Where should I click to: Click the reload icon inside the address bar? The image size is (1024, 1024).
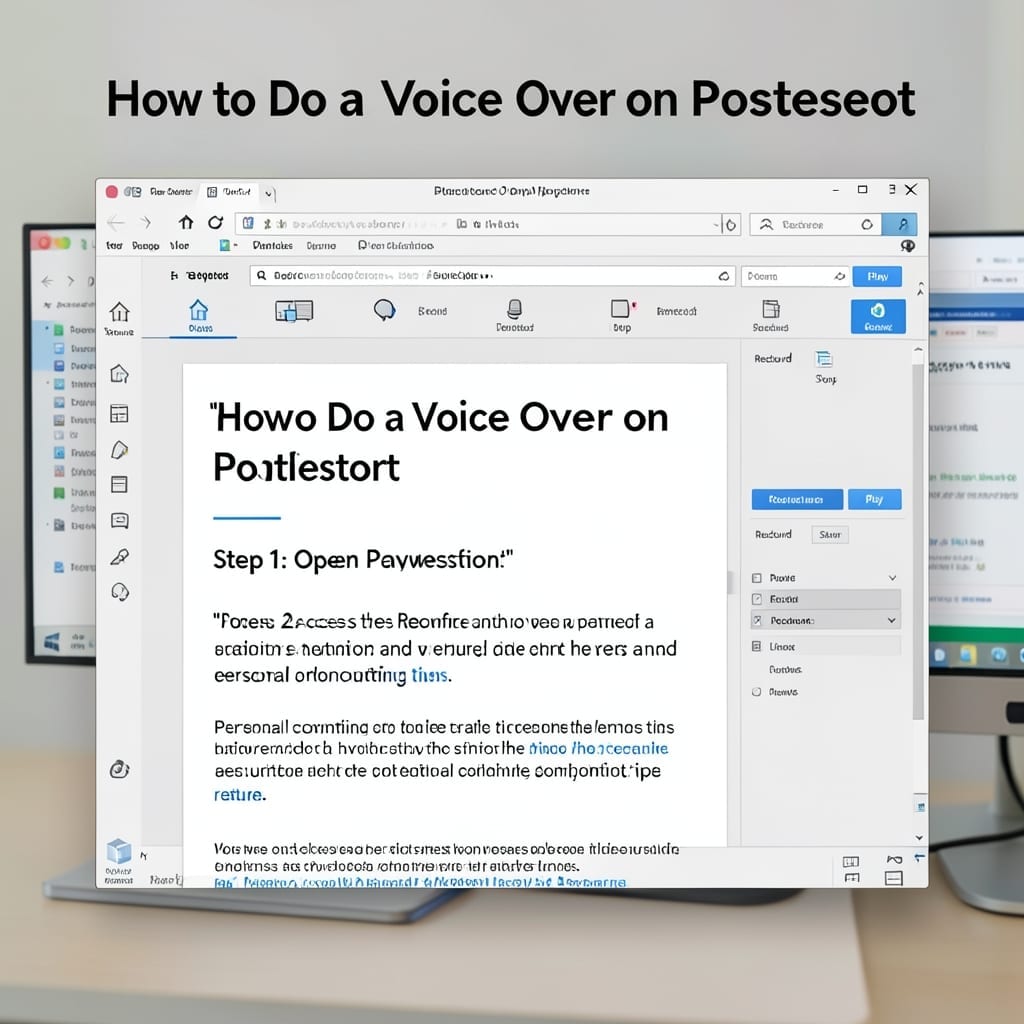coord(731,225)
